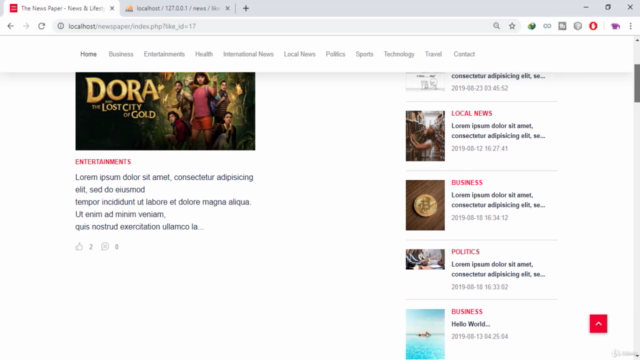Screen dimensions: 640x360
Task: Click the date 2019-08-18 16:33:02
Action: (x=480, y=287)
